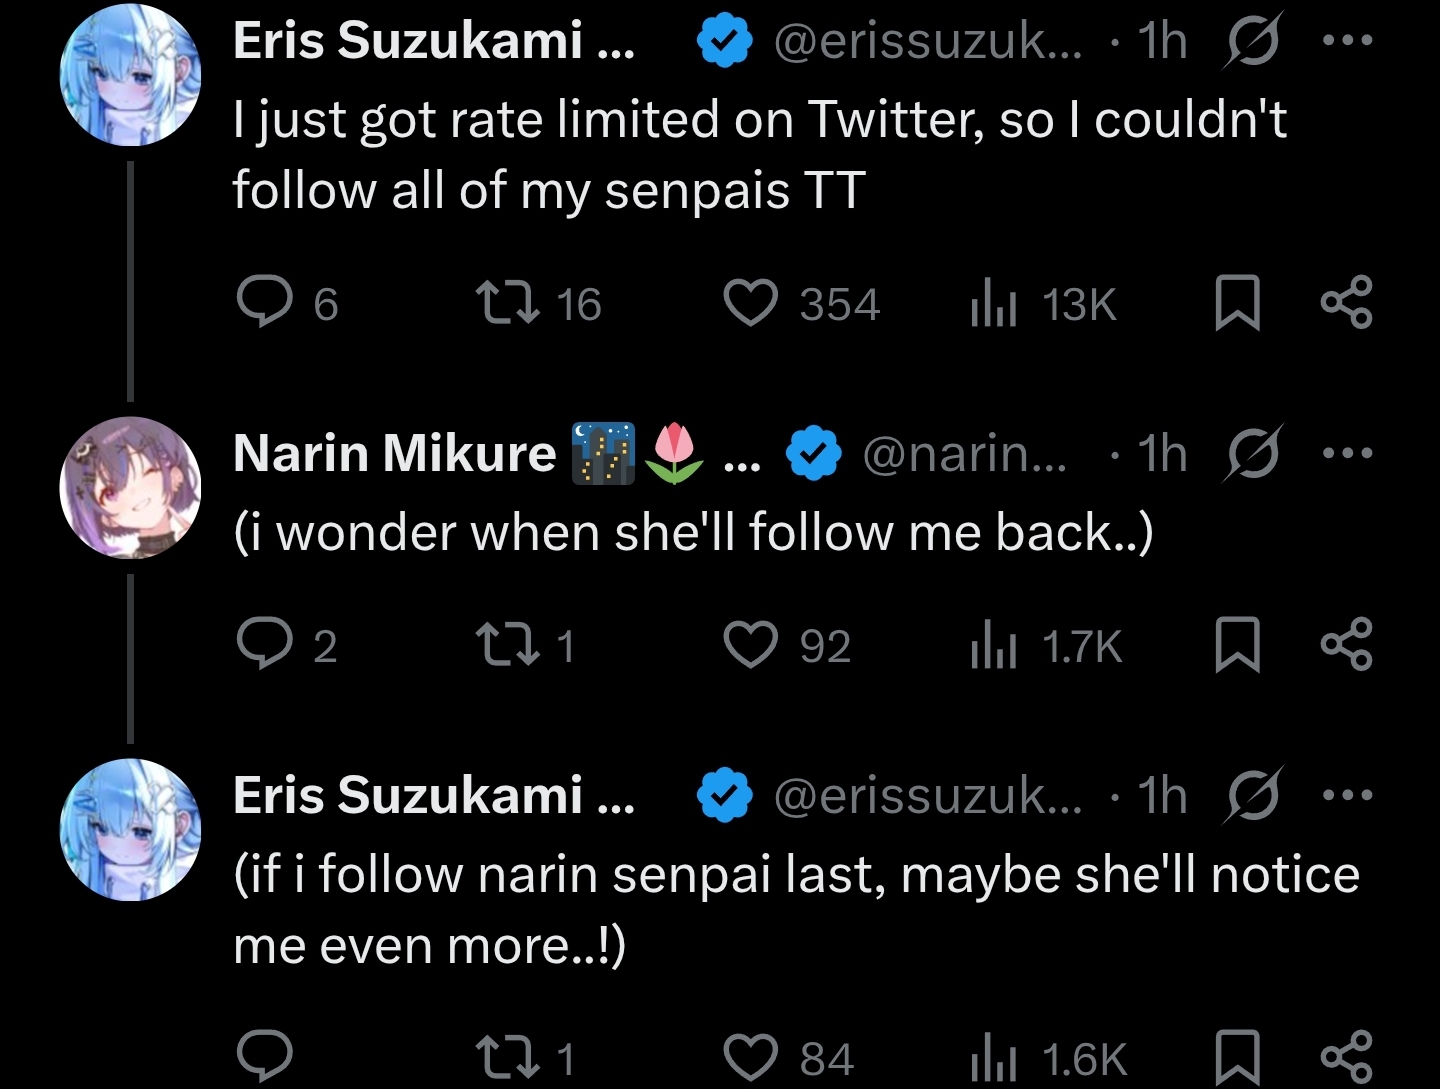The height and width of the screenshot is (1089, 1440).
Task: Bookmark Narin Mikure's tweet
Action: pyautogui.click(x=1236, y=645)
